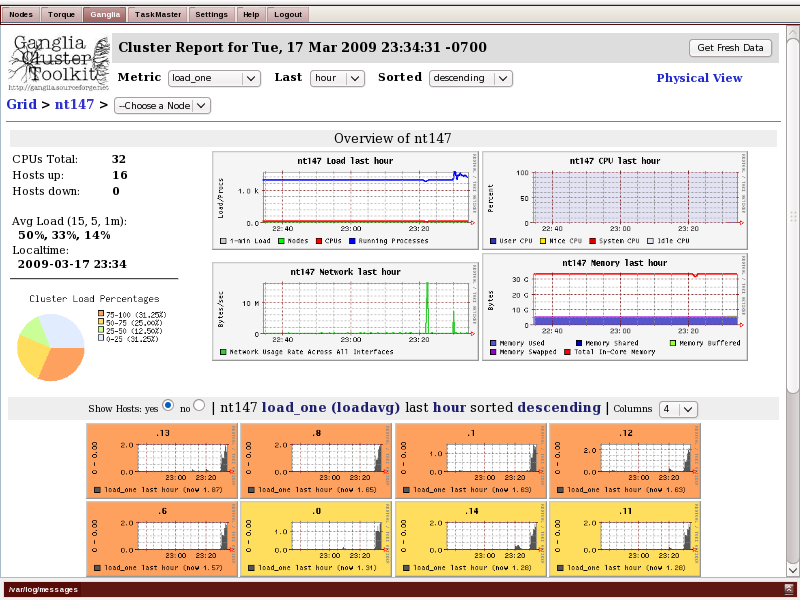Click the scrollbar up arrow
Screen dimensions: 800x600
click(792, 32)
